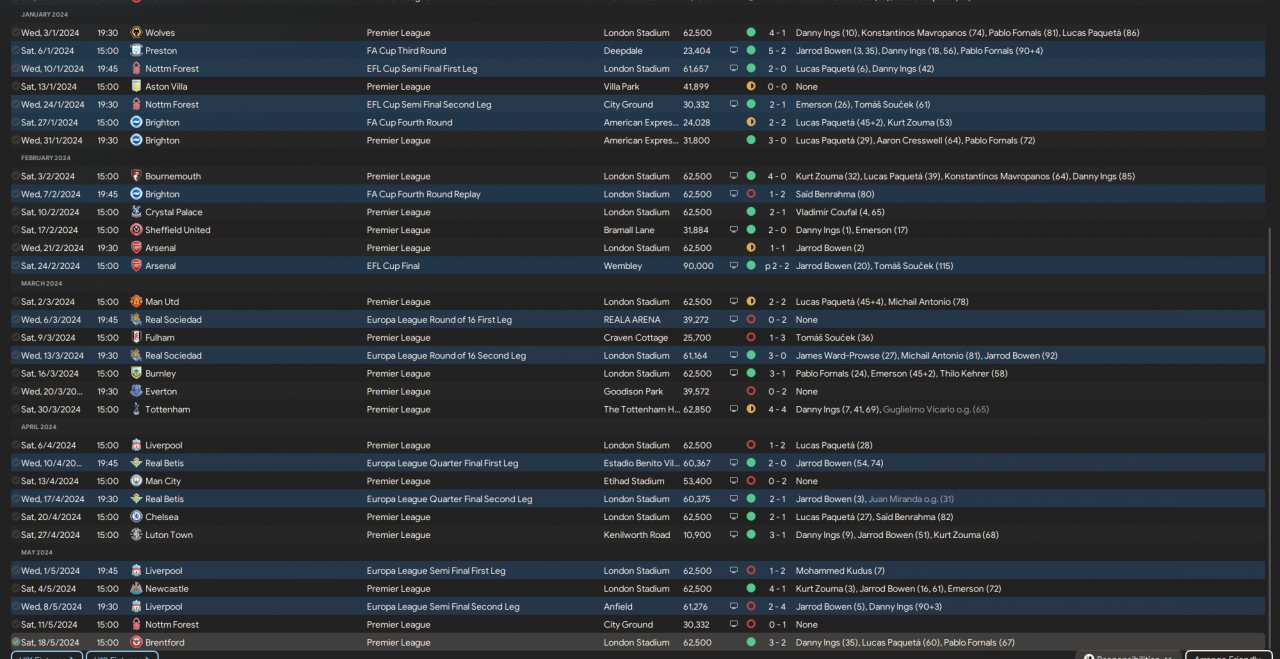Select the Etihad Stadium cell
This screenshot has width=1280, height=659.
tap(634, 482)
